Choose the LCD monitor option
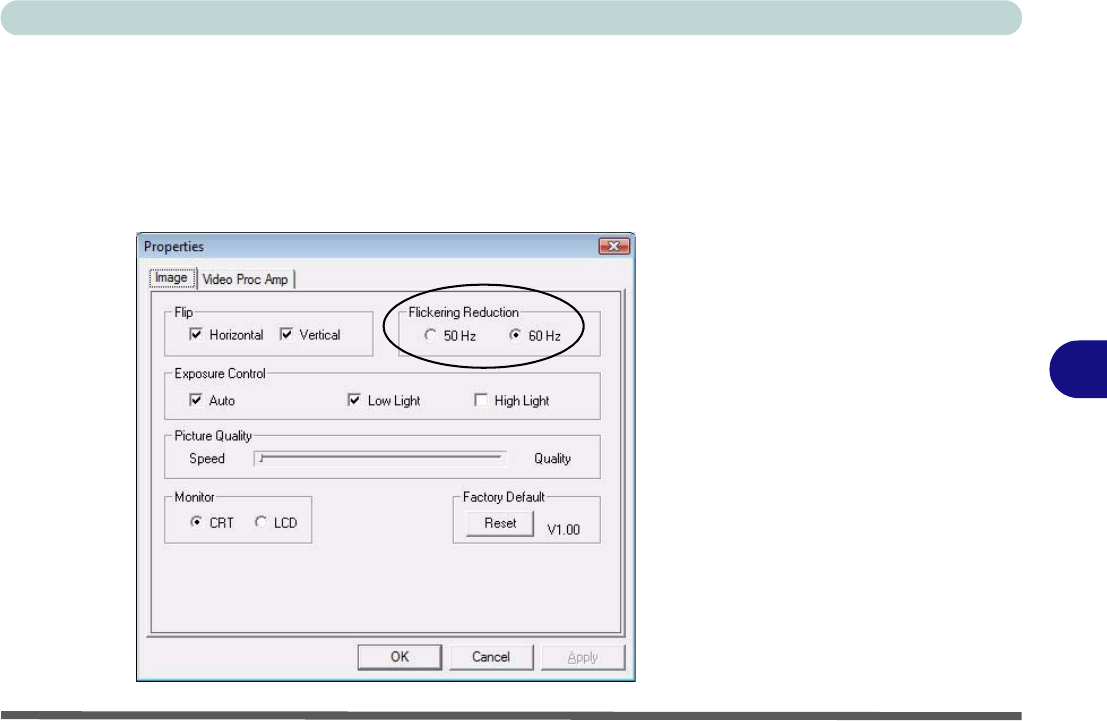The image size is (1107, 721). point(261,522)
